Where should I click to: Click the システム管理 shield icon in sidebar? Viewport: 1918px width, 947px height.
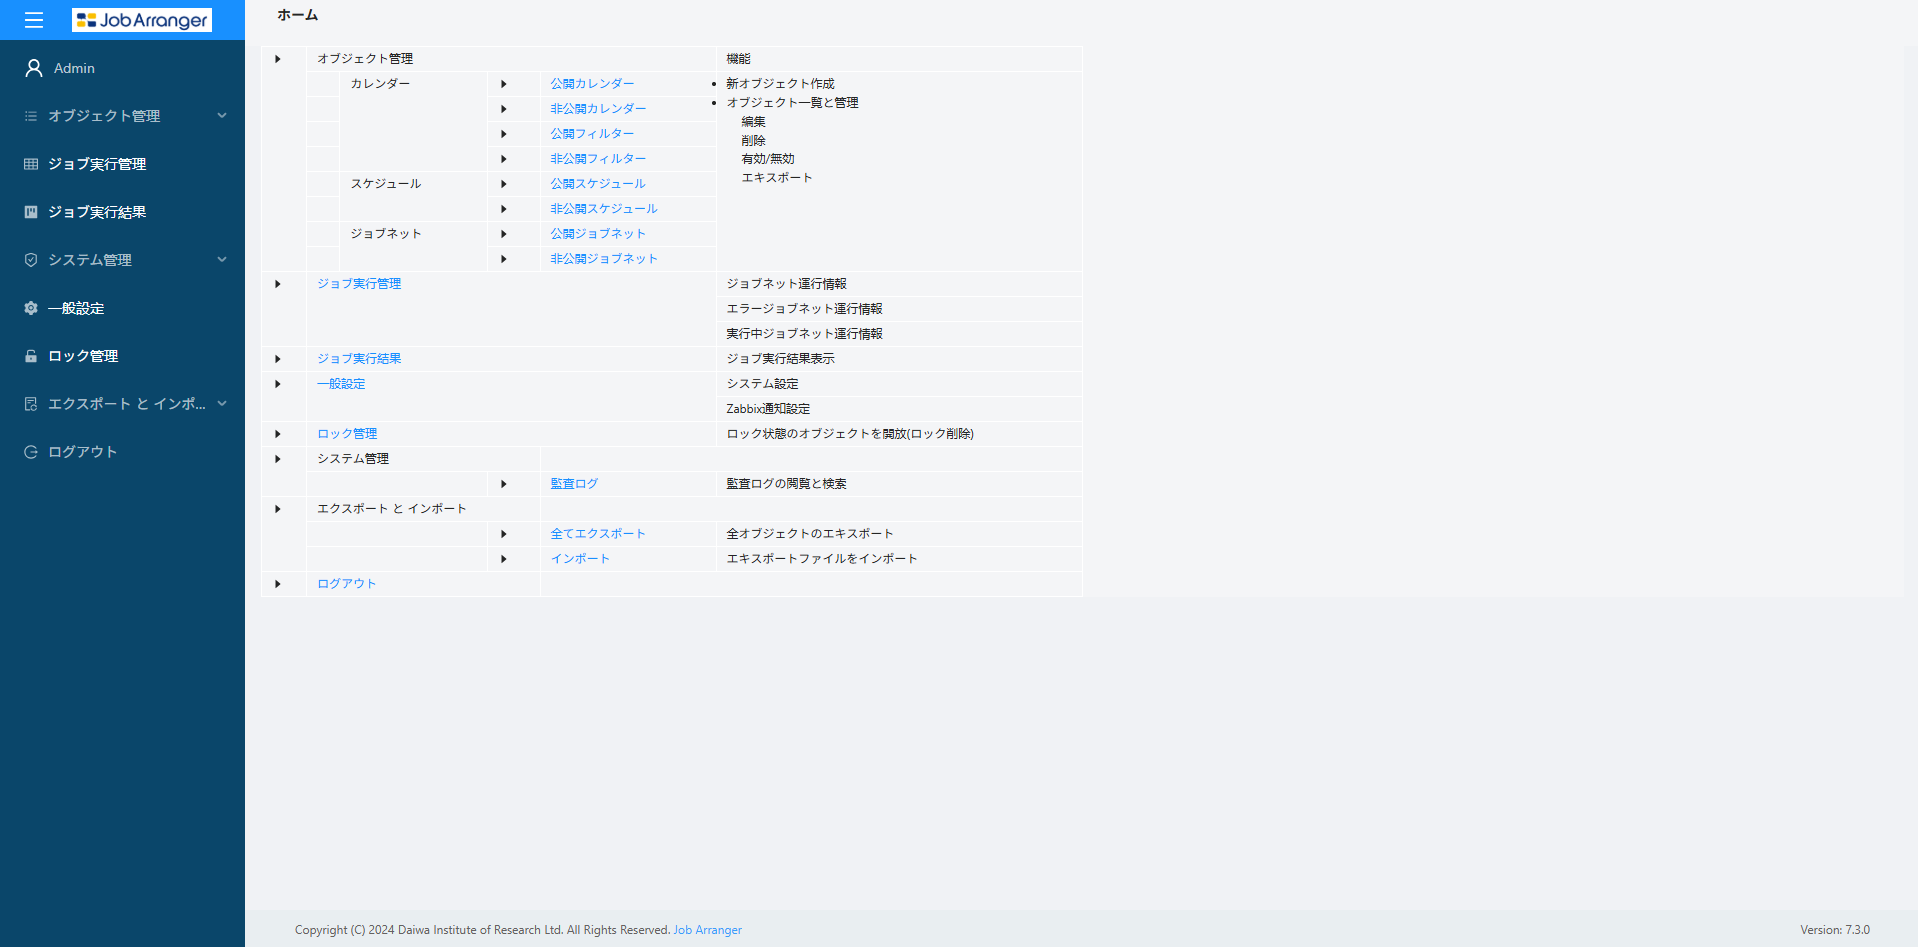(x=31, y=260)
